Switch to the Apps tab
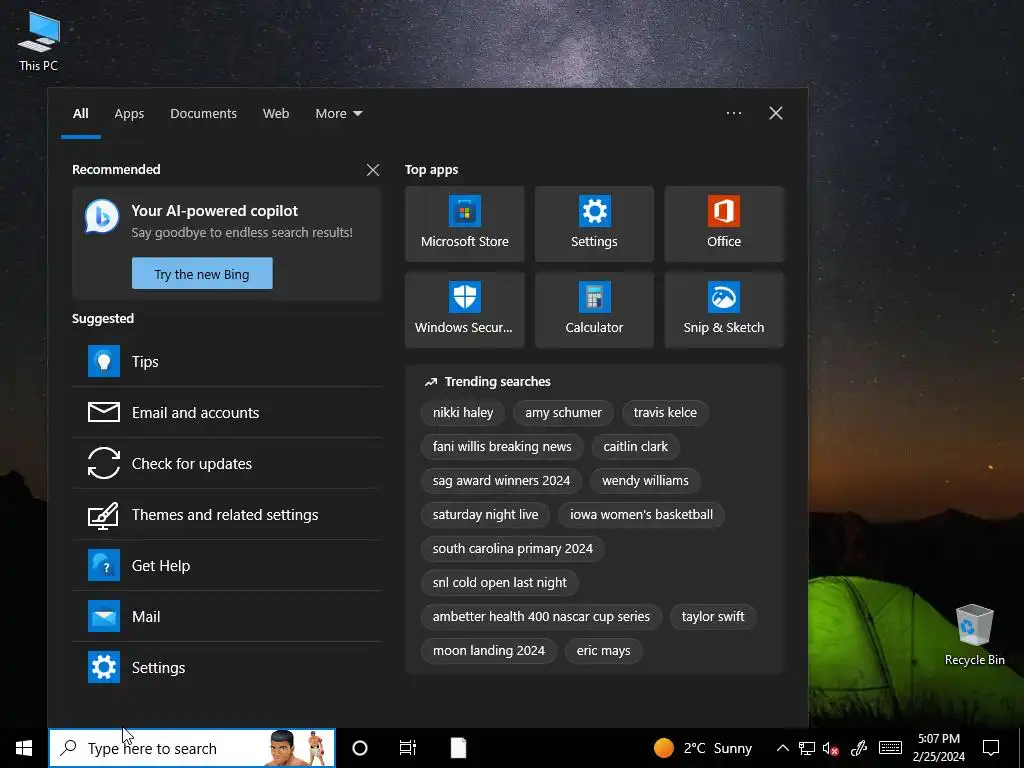1024x768 pixels. click(x=129, y=114)
